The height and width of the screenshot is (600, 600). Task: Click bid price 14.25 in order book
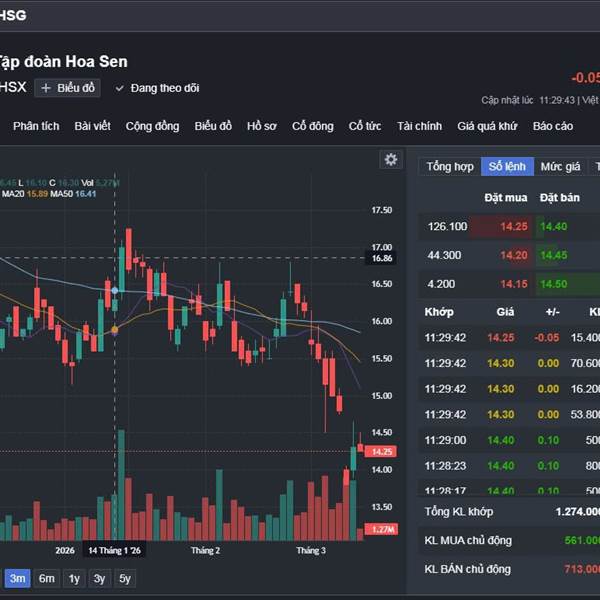[x=514, y=227]
